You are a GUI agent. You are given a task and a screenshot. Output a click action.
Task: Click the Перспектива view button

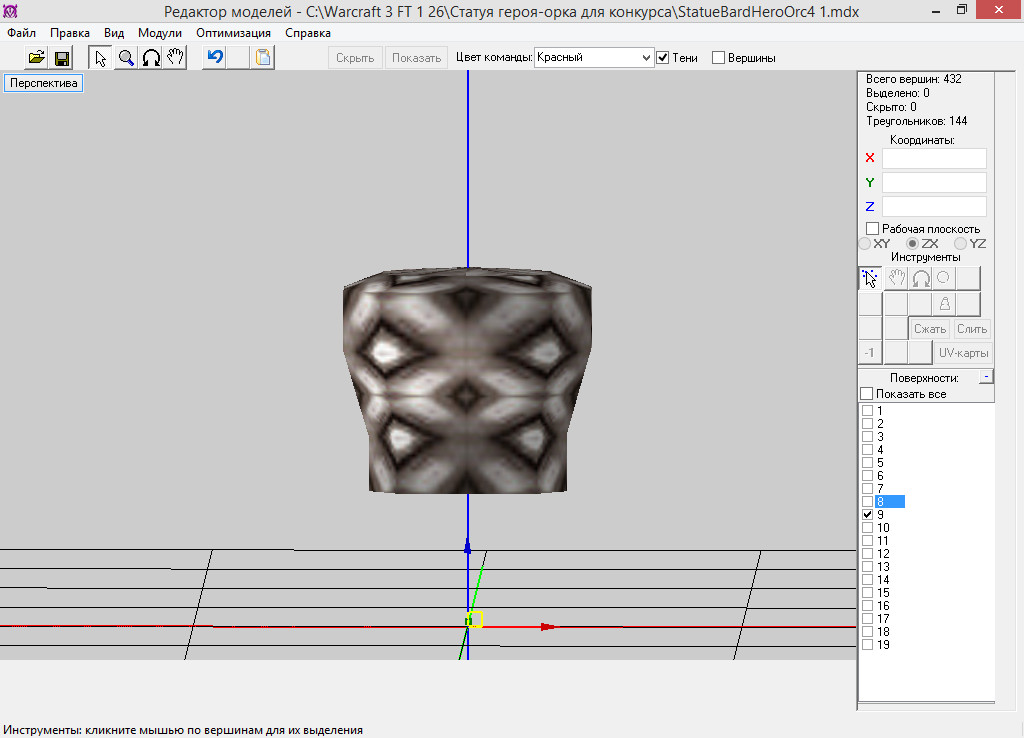point(44,84)
